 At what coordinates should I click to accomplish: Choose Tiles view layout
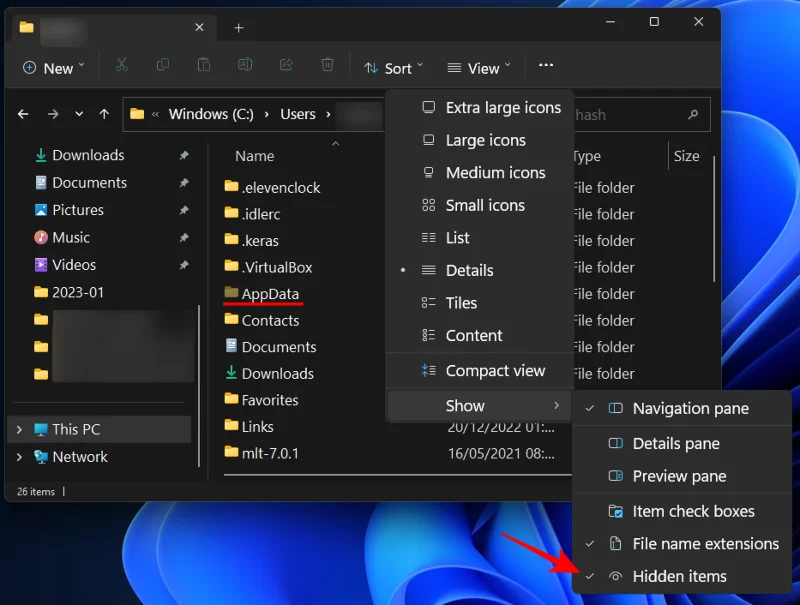point(480,303)
